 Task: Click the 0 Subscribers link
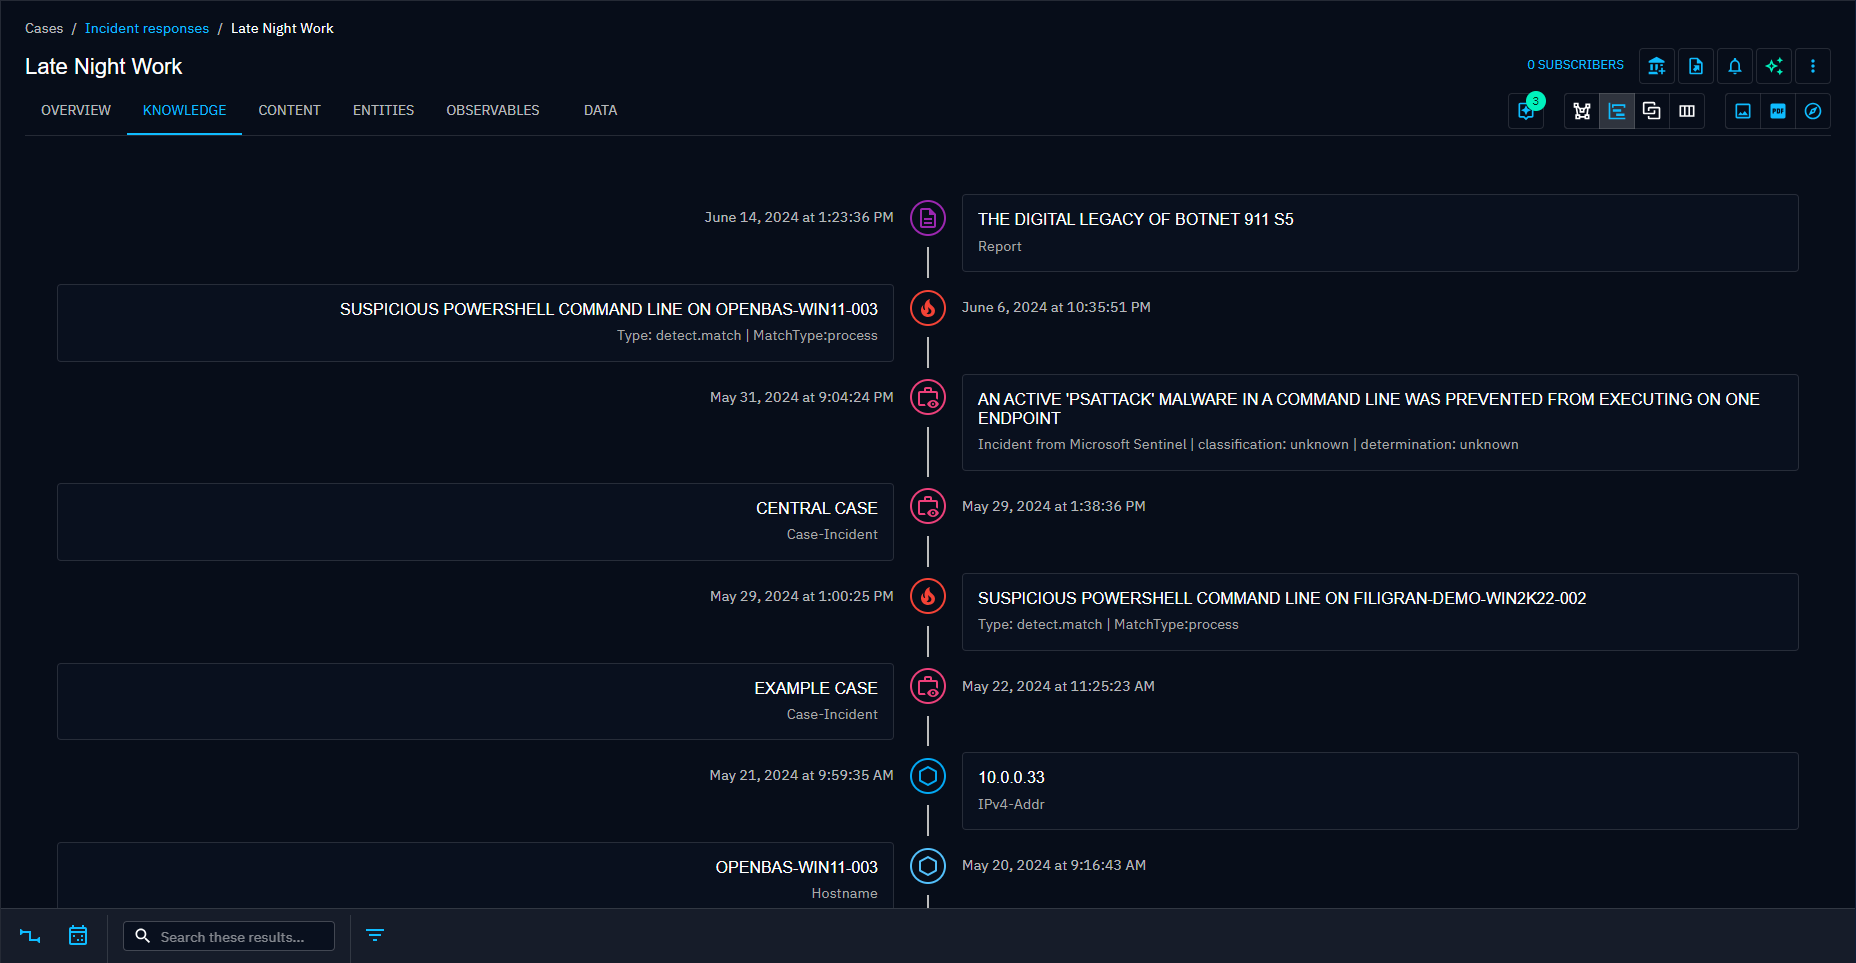[1574, 65]
